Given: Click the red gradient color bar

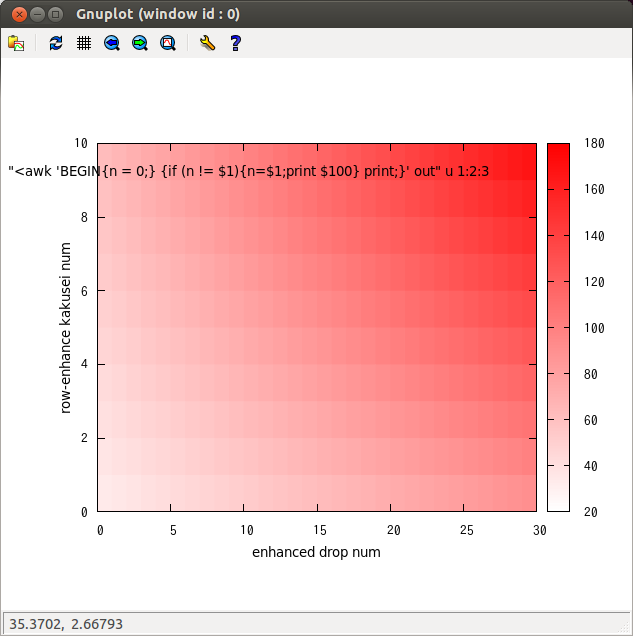Looking at the screenshot, I should point(558,327).
